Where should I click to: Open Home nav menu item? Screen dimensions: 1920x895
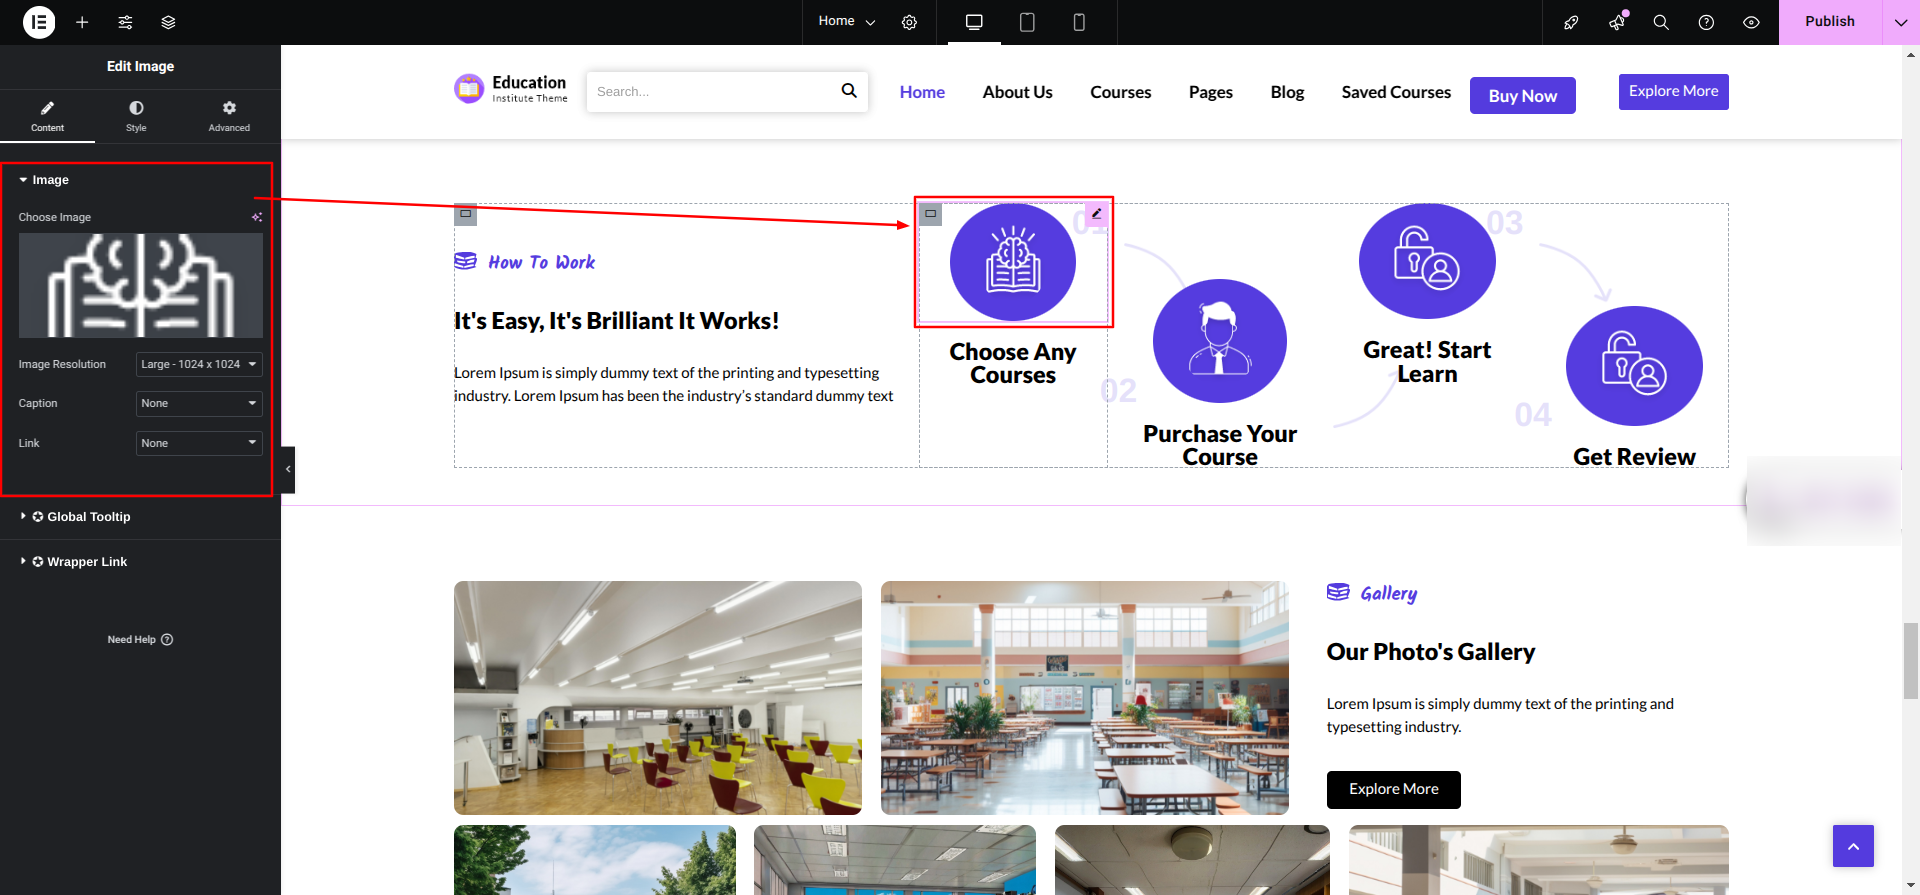point(922,92)
